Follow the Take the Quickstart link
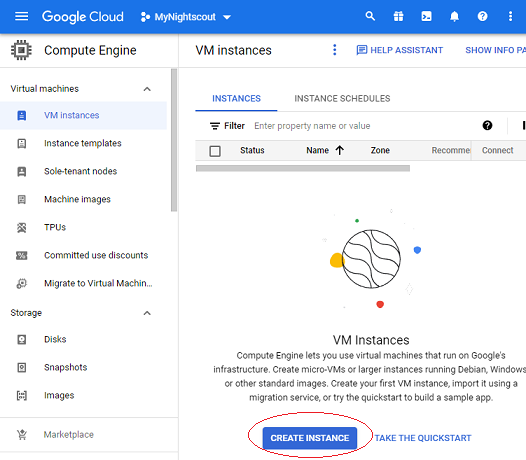 [x=423, y=438]
